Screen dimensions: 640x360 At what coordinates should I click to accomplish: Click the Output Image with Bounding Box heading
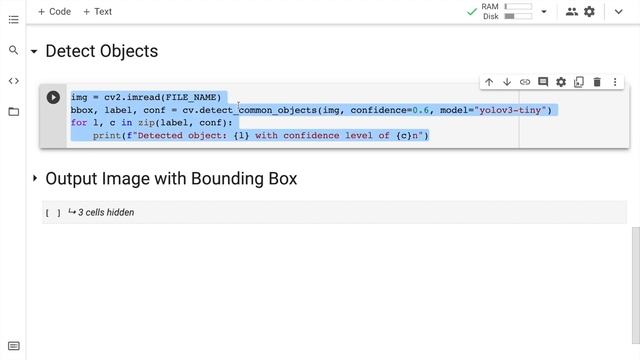point(171,178)
